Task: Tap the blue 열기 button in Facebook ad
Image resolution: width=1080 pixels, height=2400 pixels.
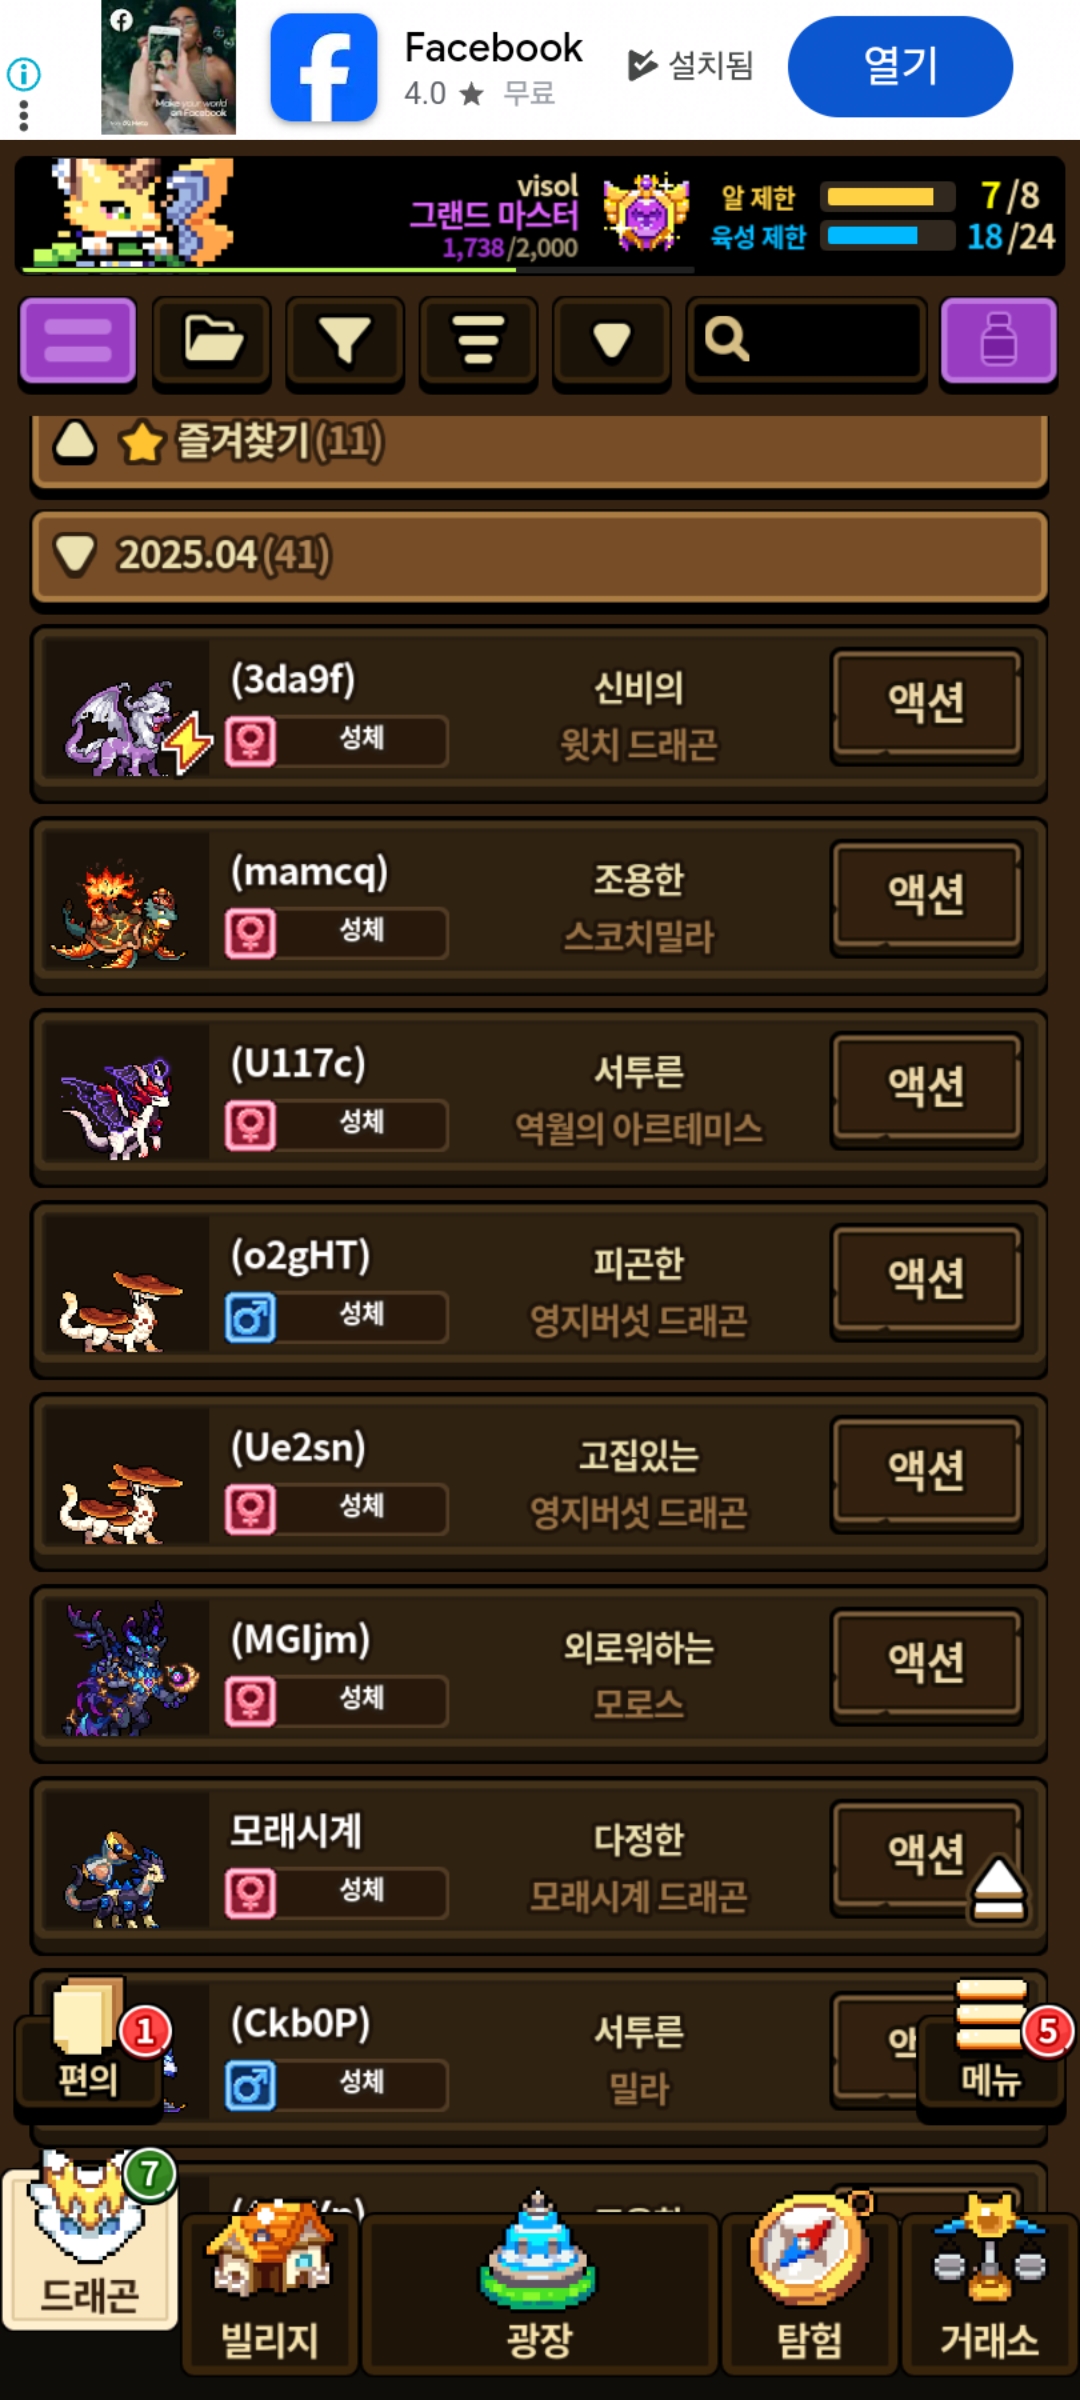Action: pos(900,66)
